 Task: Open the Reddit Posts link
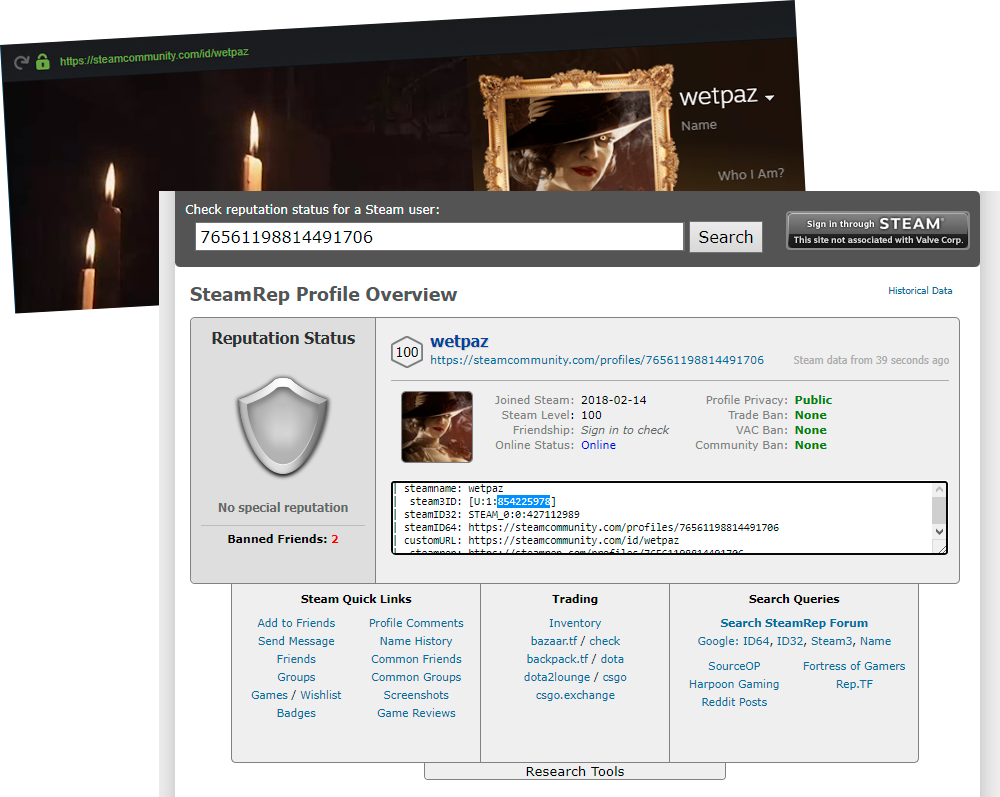734,702
